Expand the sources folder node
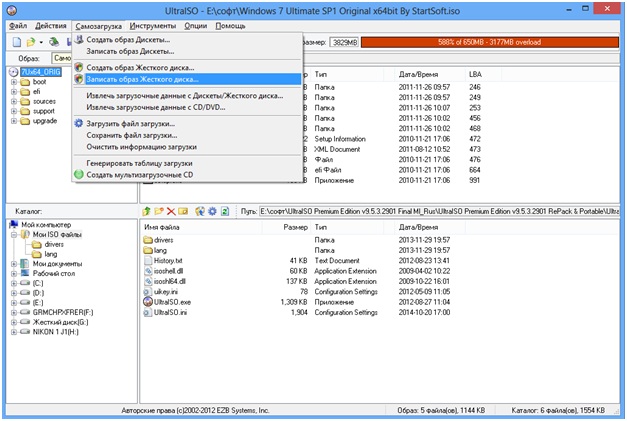The width and height of the screenshot is (627, 421). coord(14,102)
